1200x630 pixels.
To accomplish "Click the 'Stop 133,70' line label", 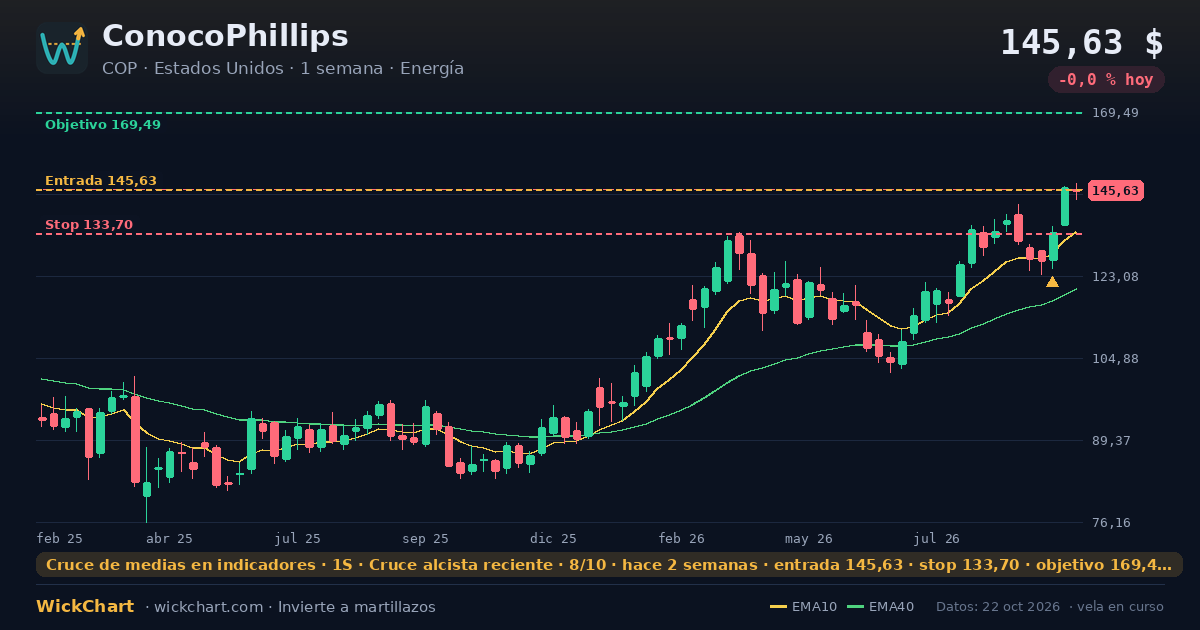I will (89, 225).
